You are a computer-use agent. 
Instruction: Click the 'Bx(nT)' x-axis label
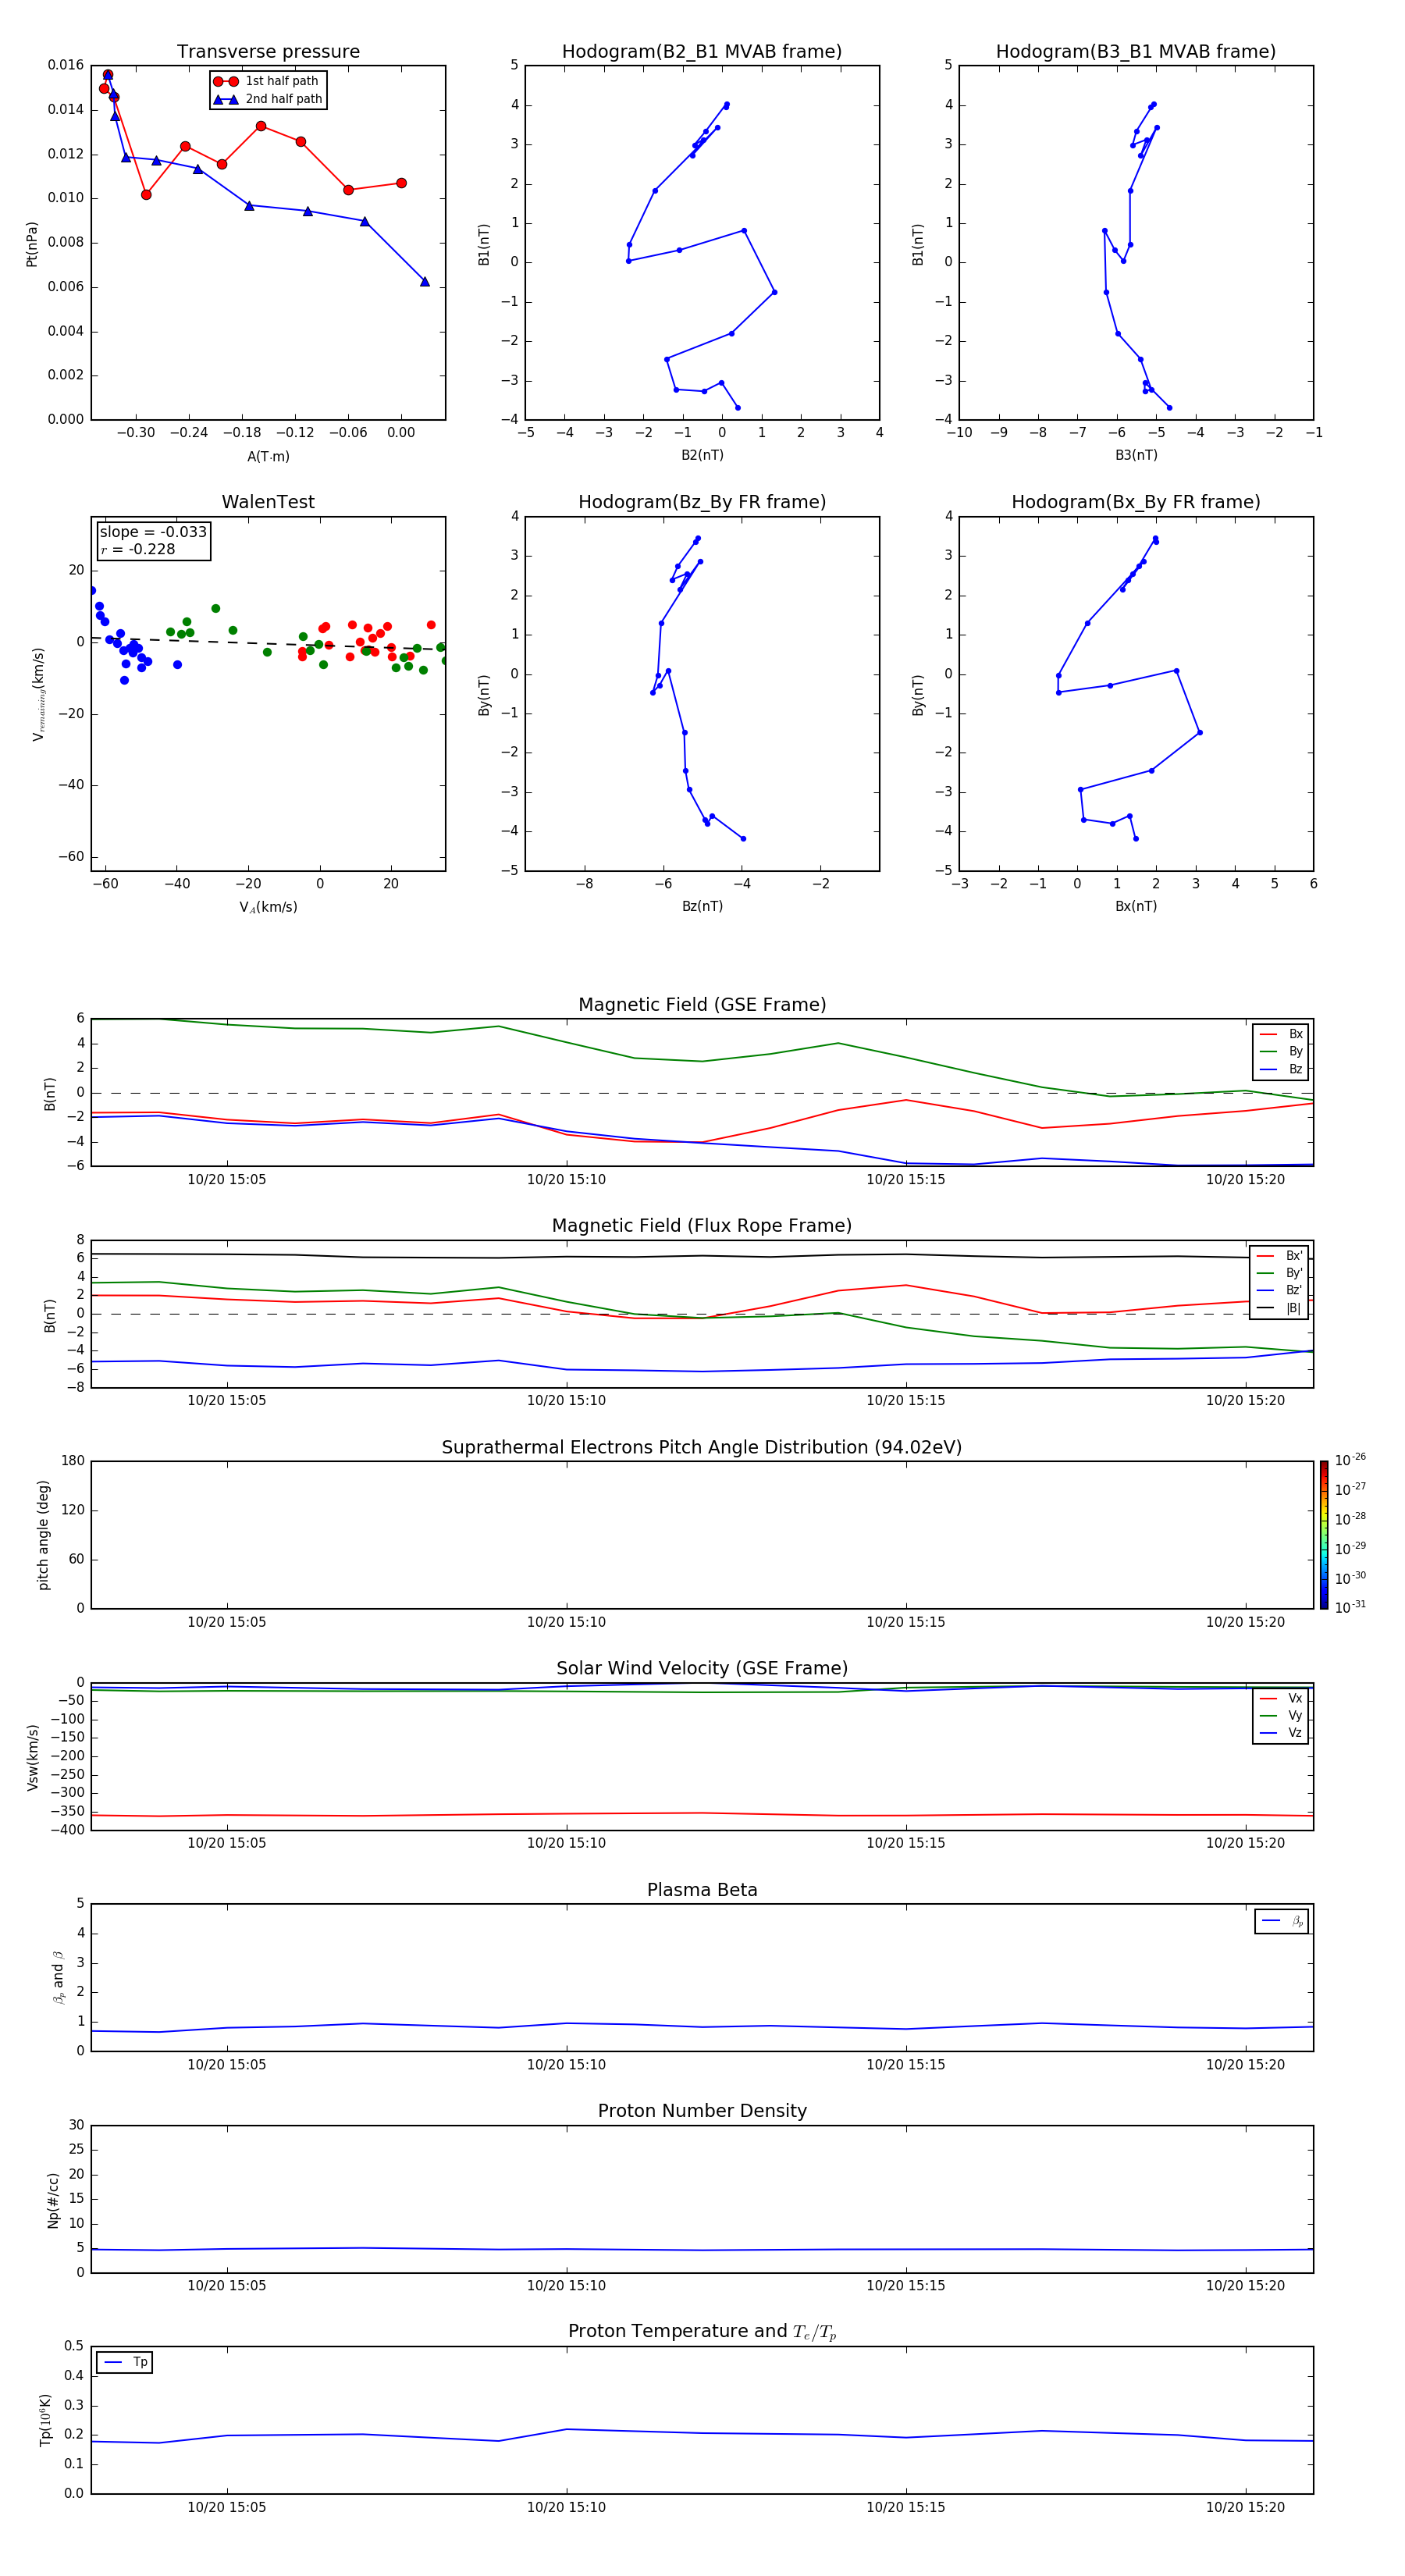[x=1136, y=906]
